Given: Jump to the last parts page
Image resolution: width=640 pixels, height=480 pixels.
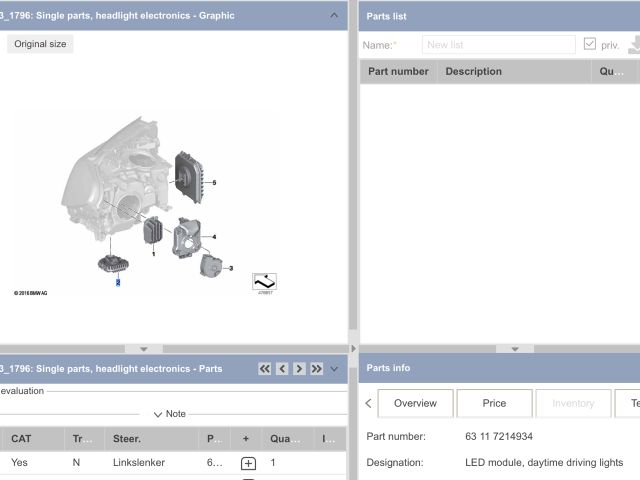Looking at the screenshot, I should tap(316, 369).
